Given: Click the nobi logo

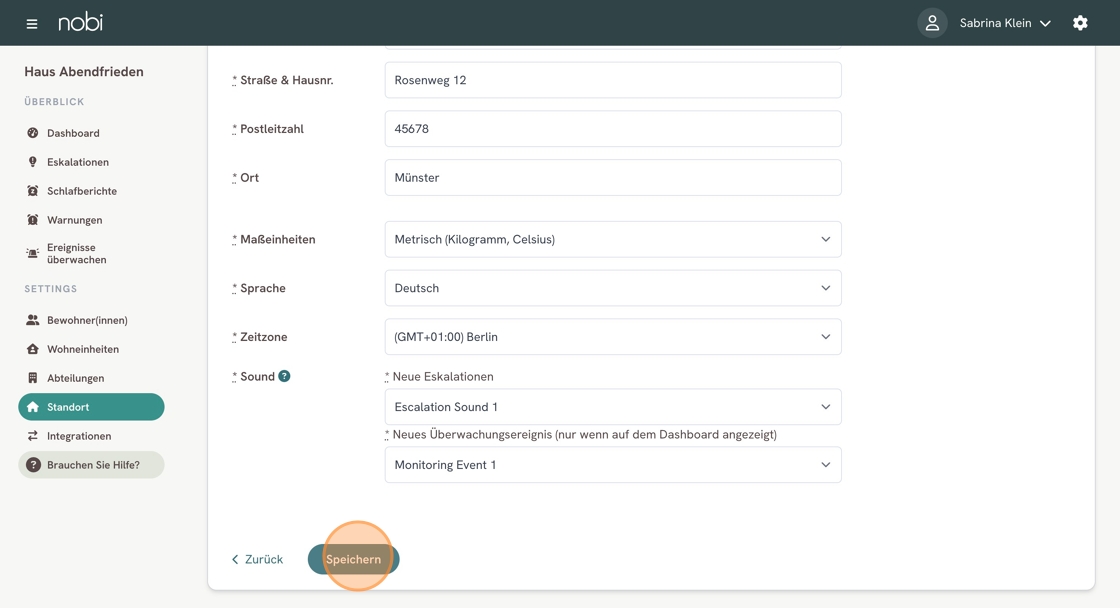Looking at the screenshot, I should [x=80, y=22].
